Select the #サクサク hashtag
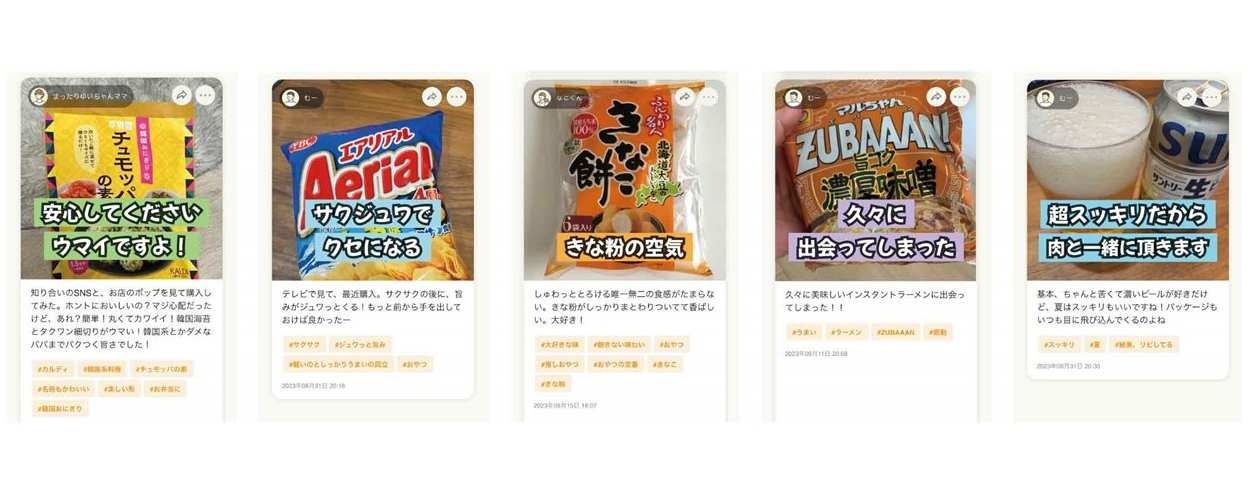 click(304, 344)
